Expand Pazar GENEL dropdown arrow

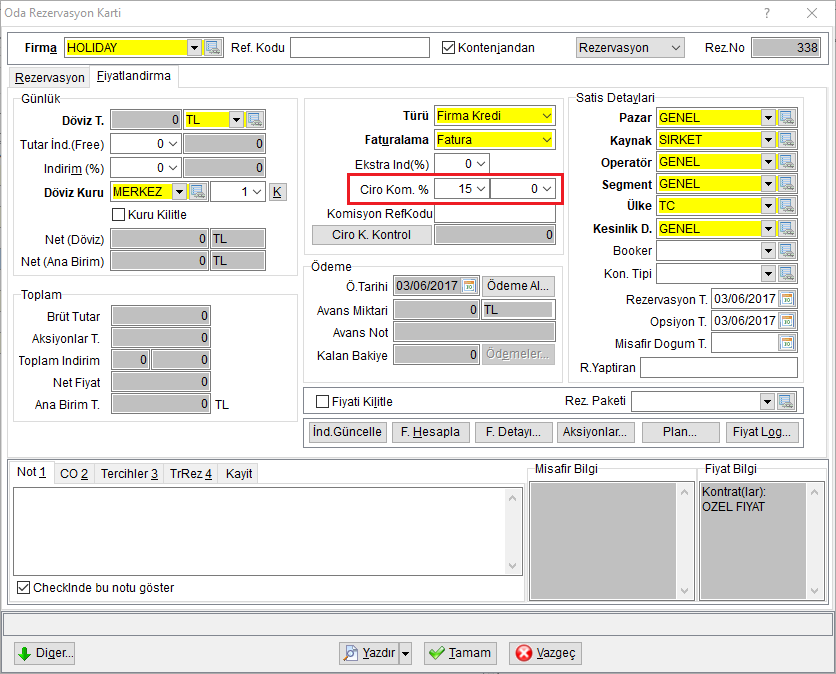[x=768, y=118]
